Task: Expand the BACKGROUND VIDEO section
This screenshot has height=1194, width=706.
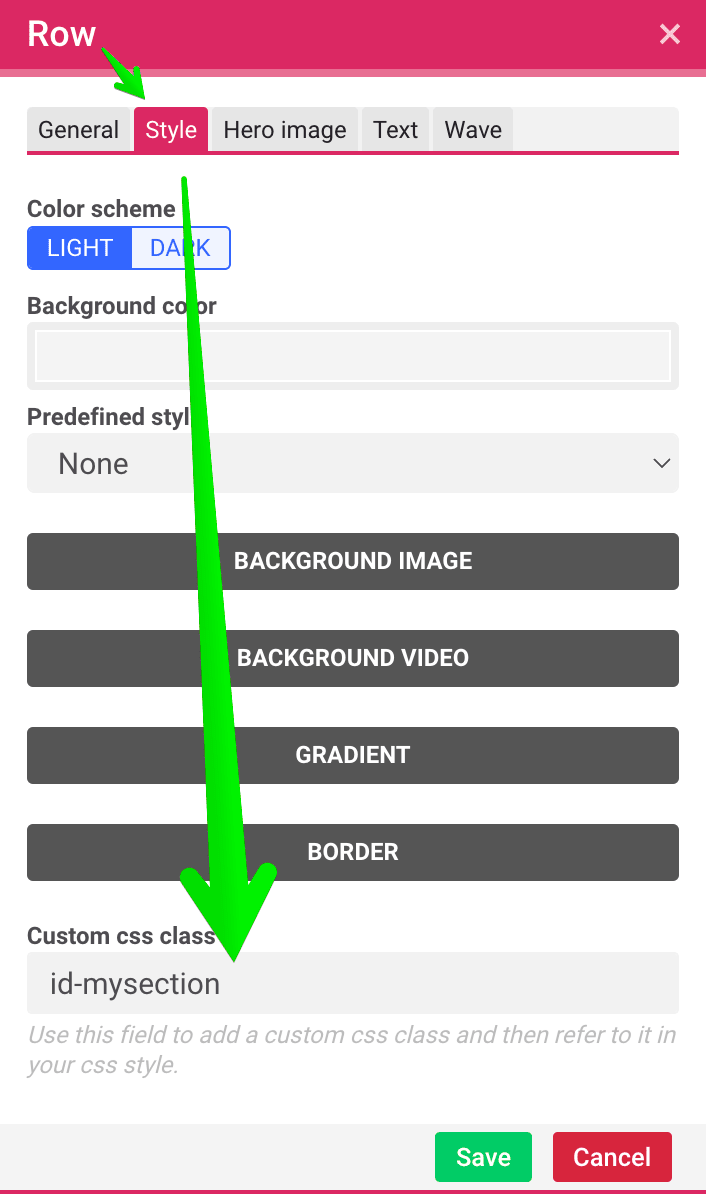Action: tap(353, 658)
